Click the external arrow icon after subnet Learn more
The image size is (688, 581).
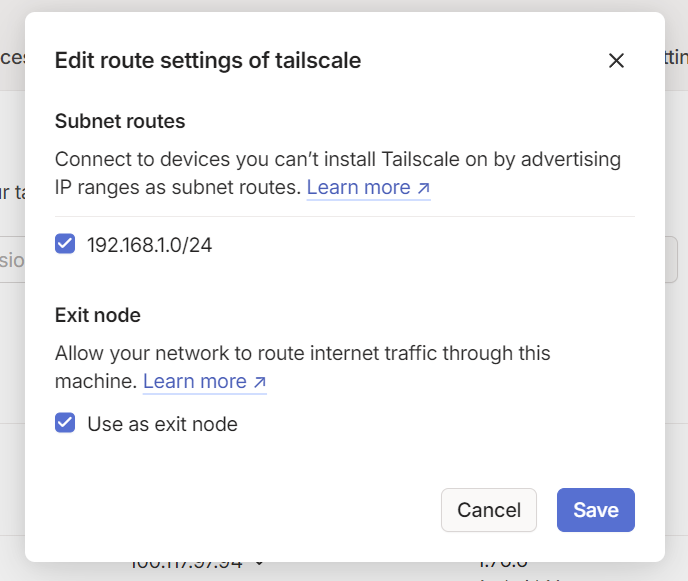[x=423, y=188]
